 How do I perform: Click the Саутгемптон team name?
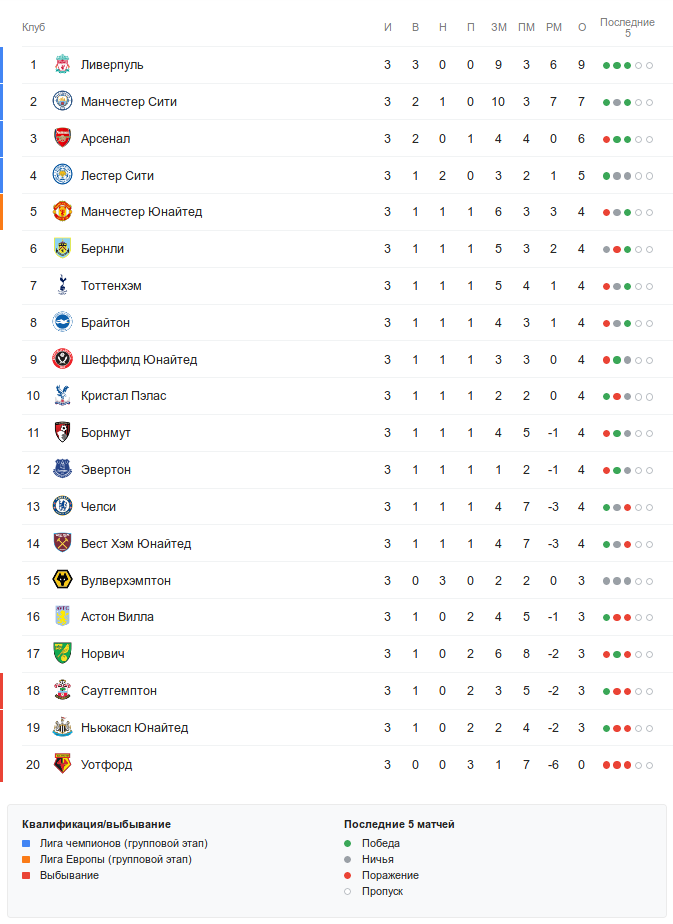pyautogui.click(x=119, y=691)
